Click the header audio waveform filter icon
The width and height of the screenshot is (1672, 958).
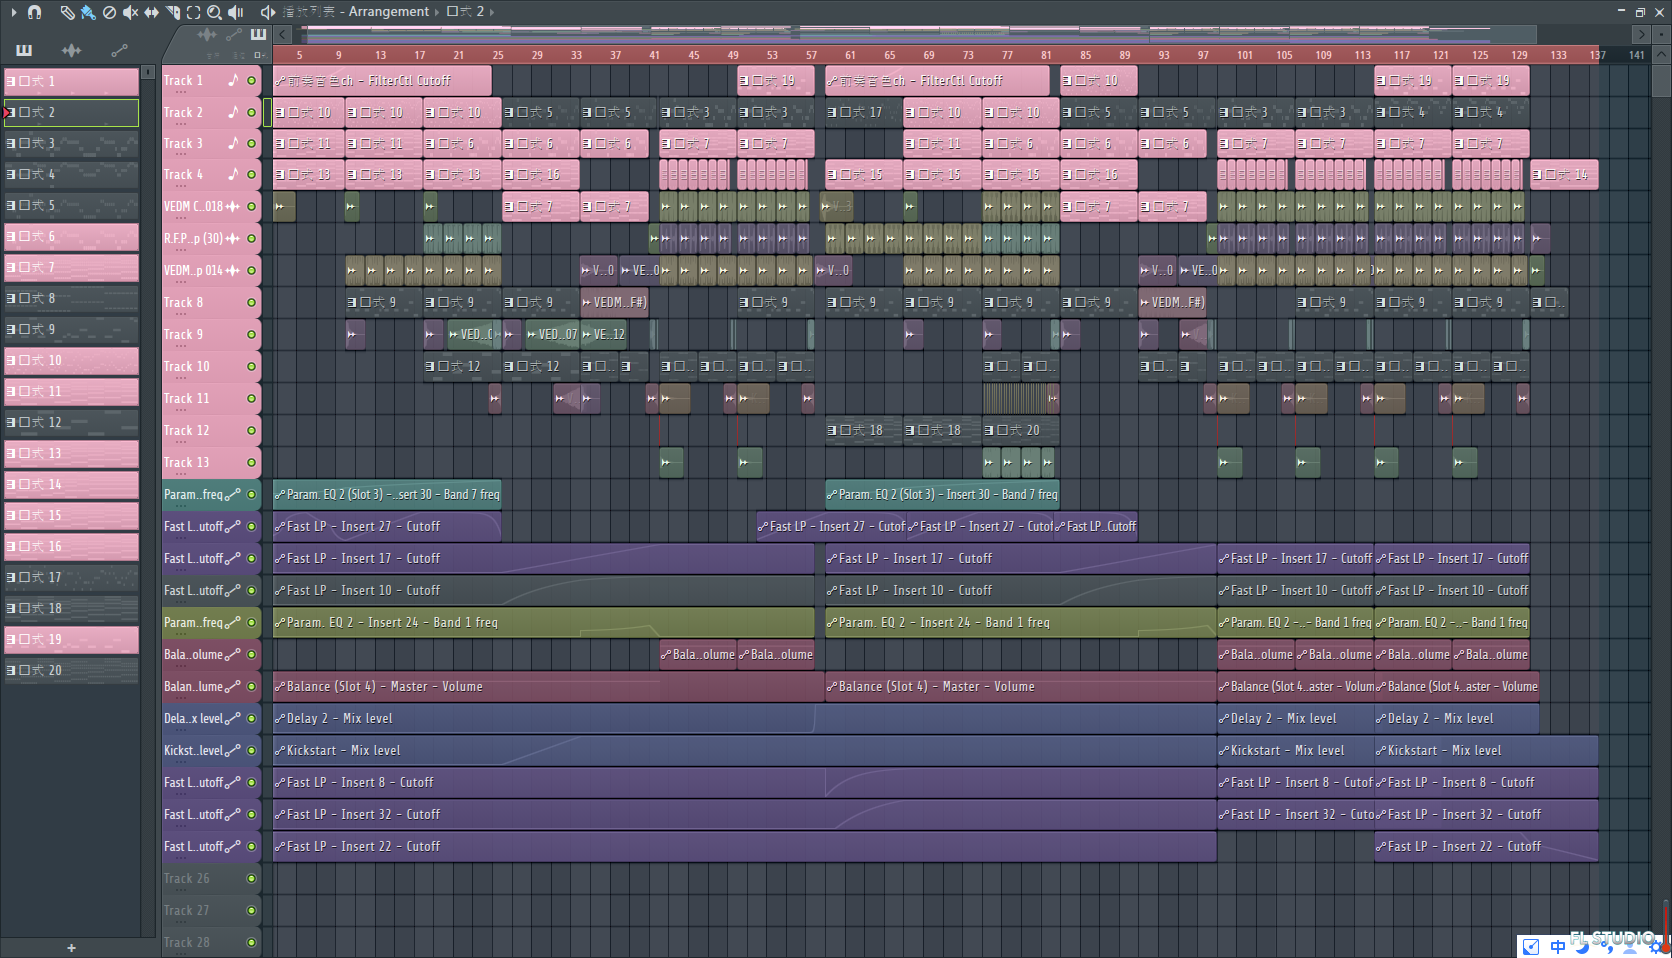coord(207,34)
